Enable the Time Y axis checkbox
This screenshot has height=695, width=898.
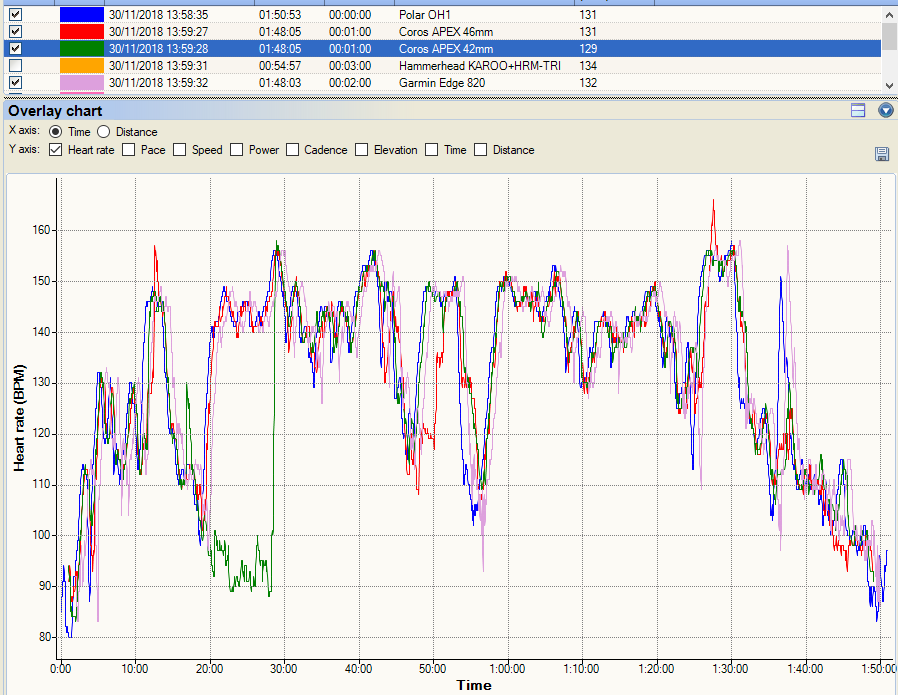[432, 150]
